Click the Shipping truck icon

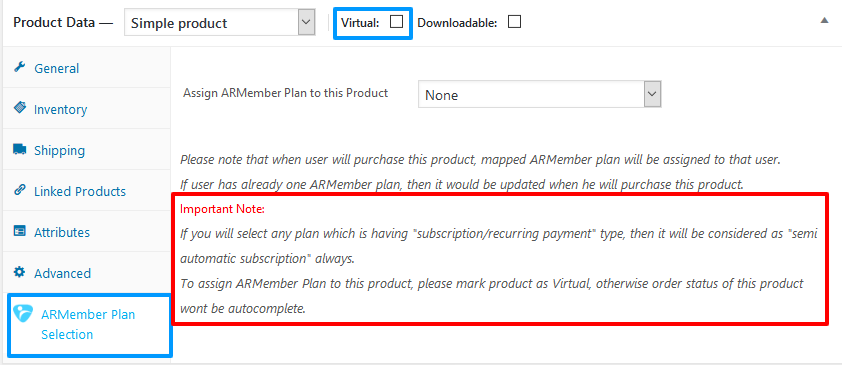[19, 149]
